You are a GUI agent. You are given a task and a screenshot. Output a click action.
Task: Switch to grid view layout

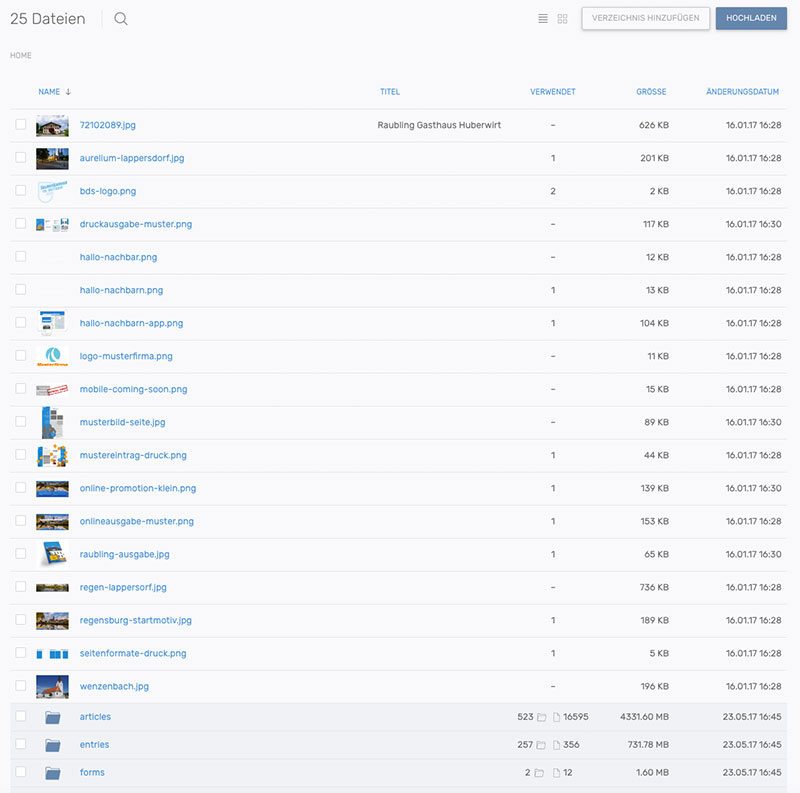click(x=562, y=19)
